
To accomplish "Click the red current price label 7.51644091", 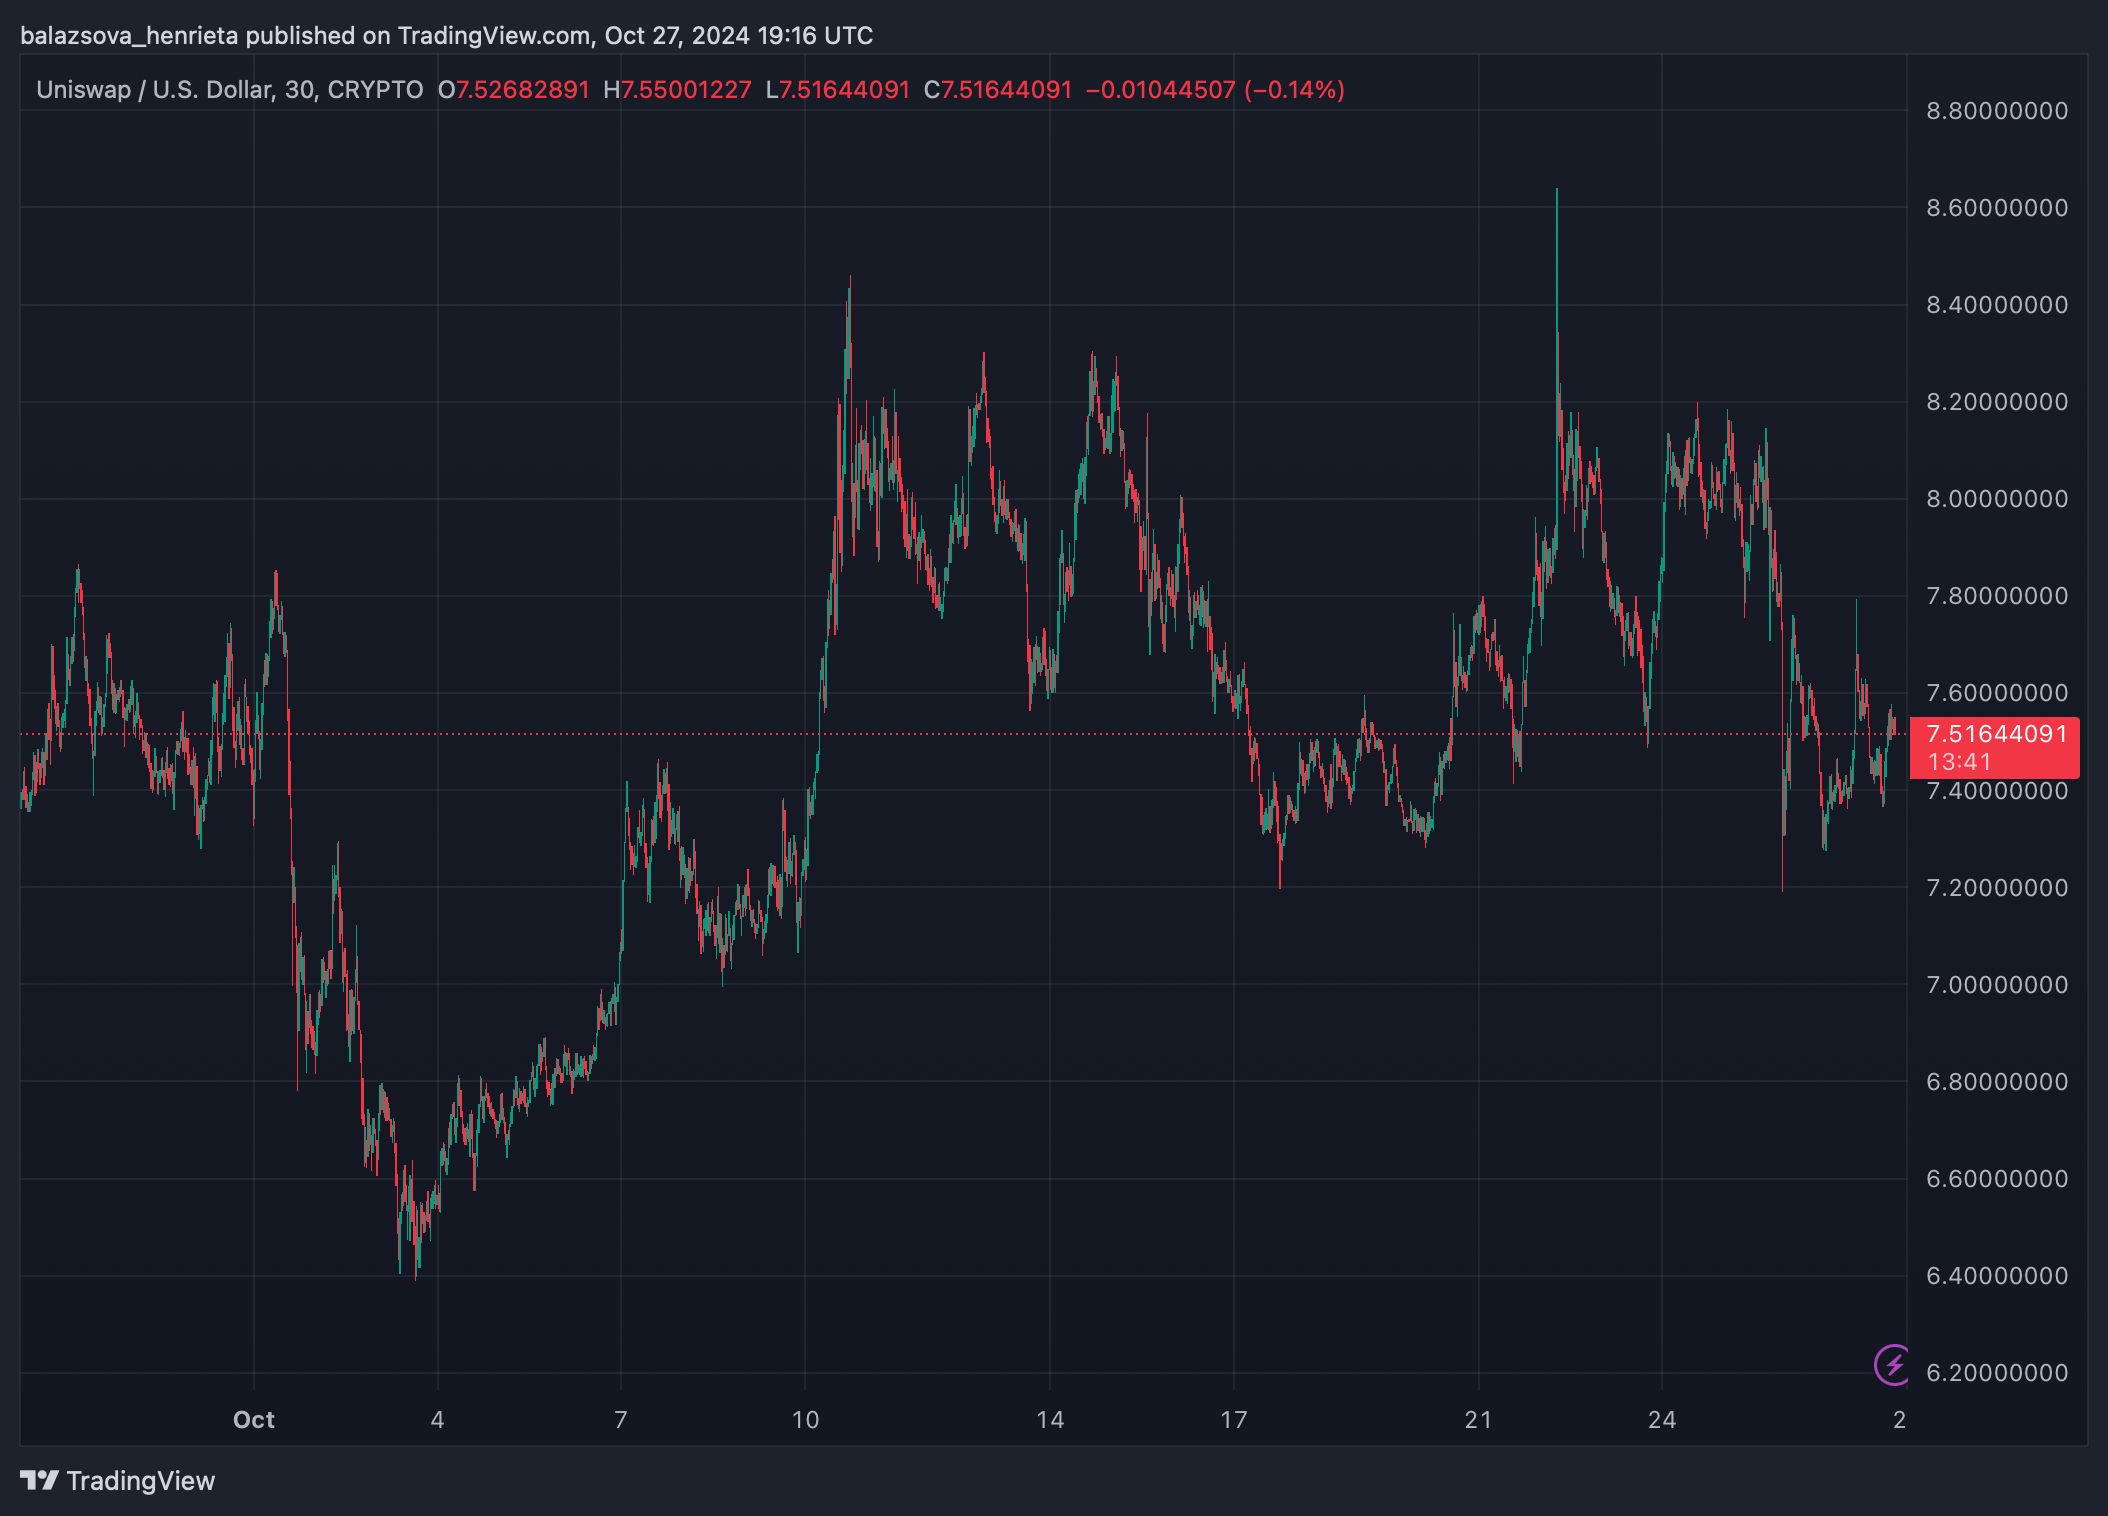I will tap(1995, 734).
